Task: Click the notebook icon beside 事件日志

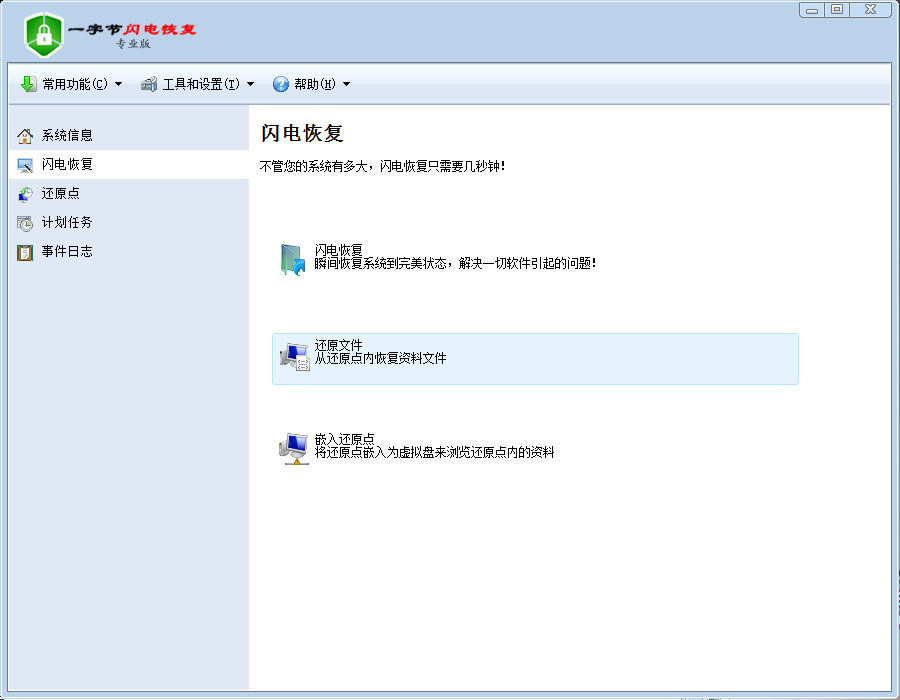Action: 25,252
